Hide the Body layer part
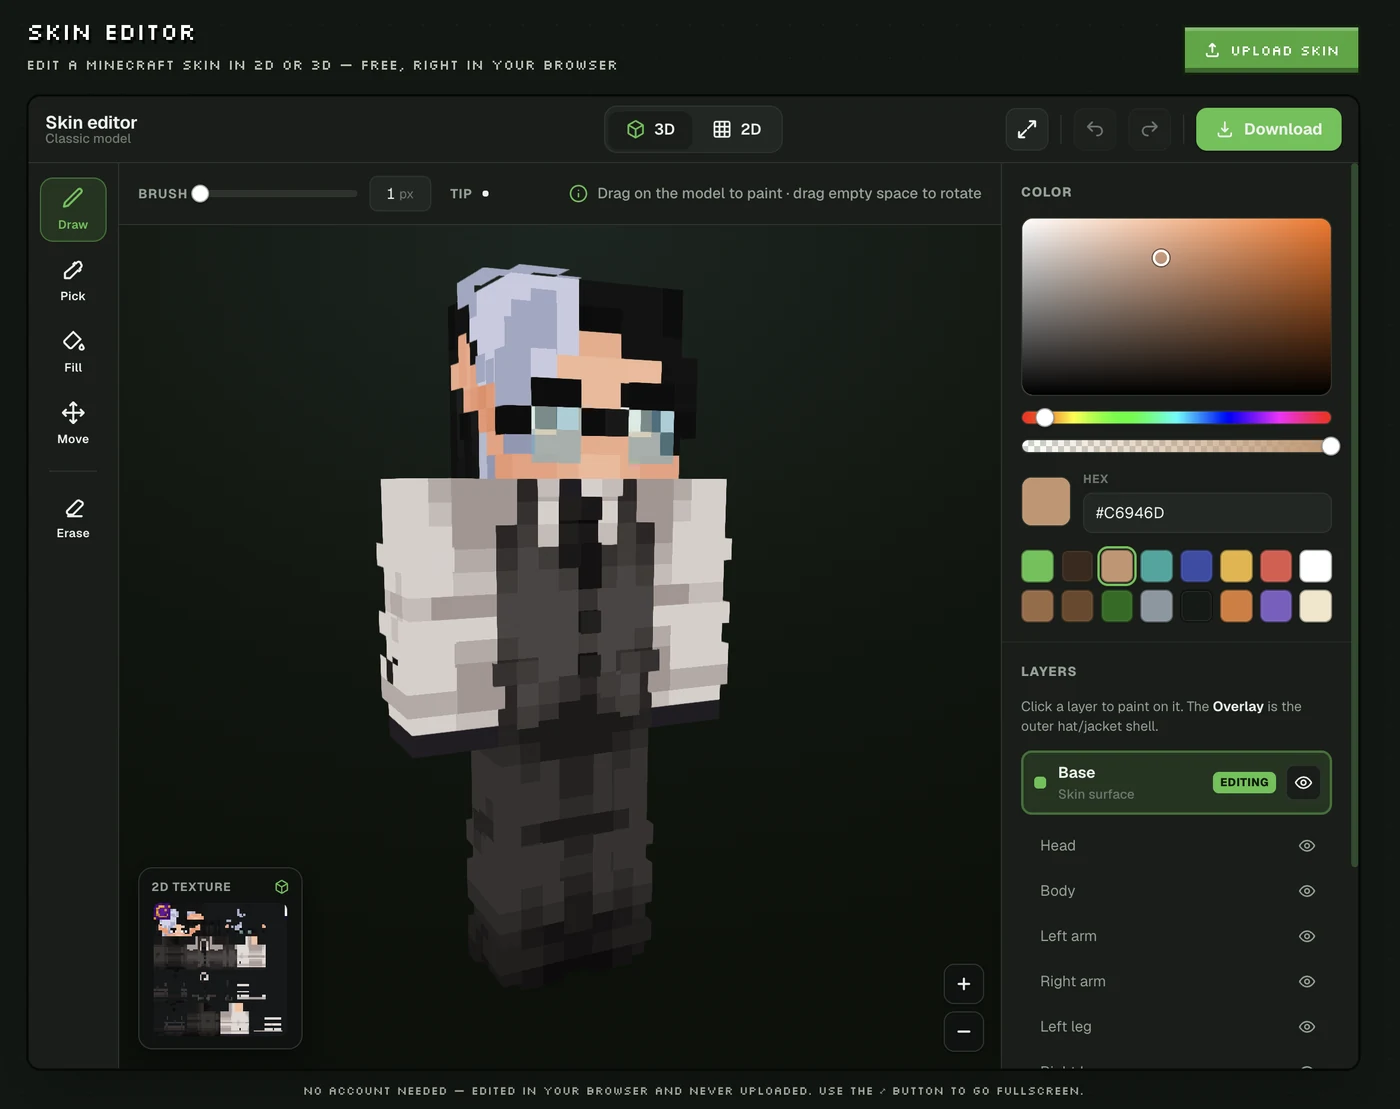 1307,891
